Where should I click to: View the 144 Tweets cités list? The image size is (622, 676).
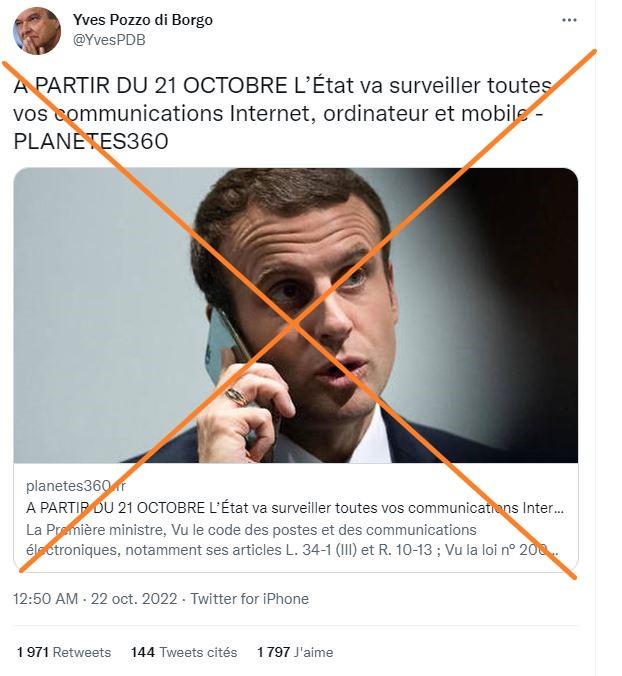pyautogui.click(x=184, y=652)
